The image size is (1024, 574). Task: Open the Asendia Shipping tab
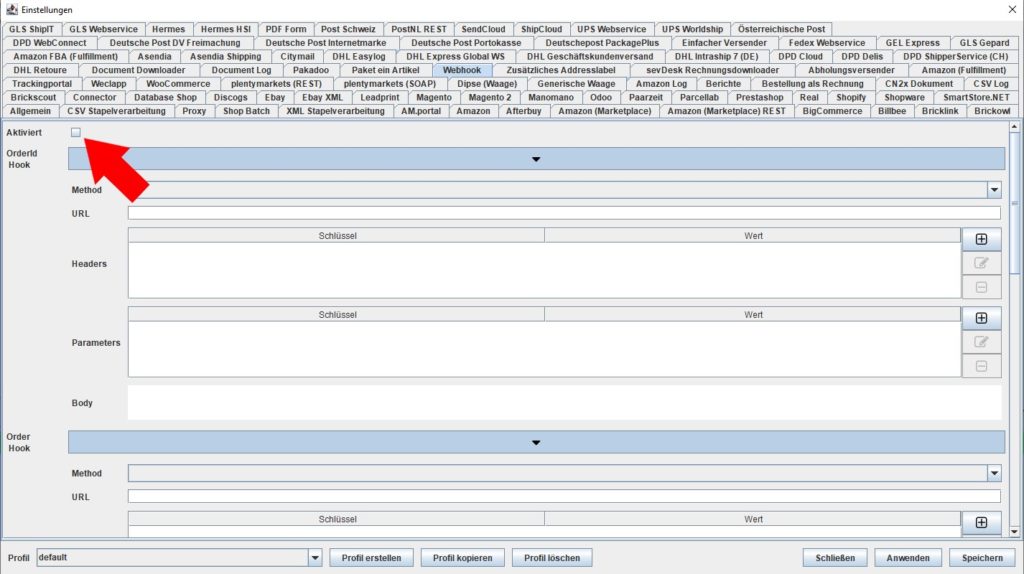pos(225,57)
